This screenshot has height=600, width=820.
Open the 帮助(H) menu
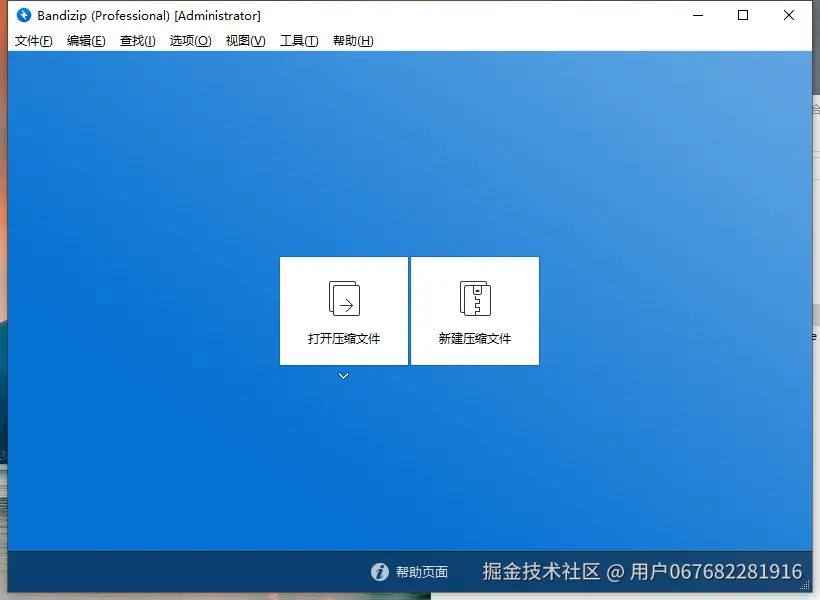coord(351,41)
